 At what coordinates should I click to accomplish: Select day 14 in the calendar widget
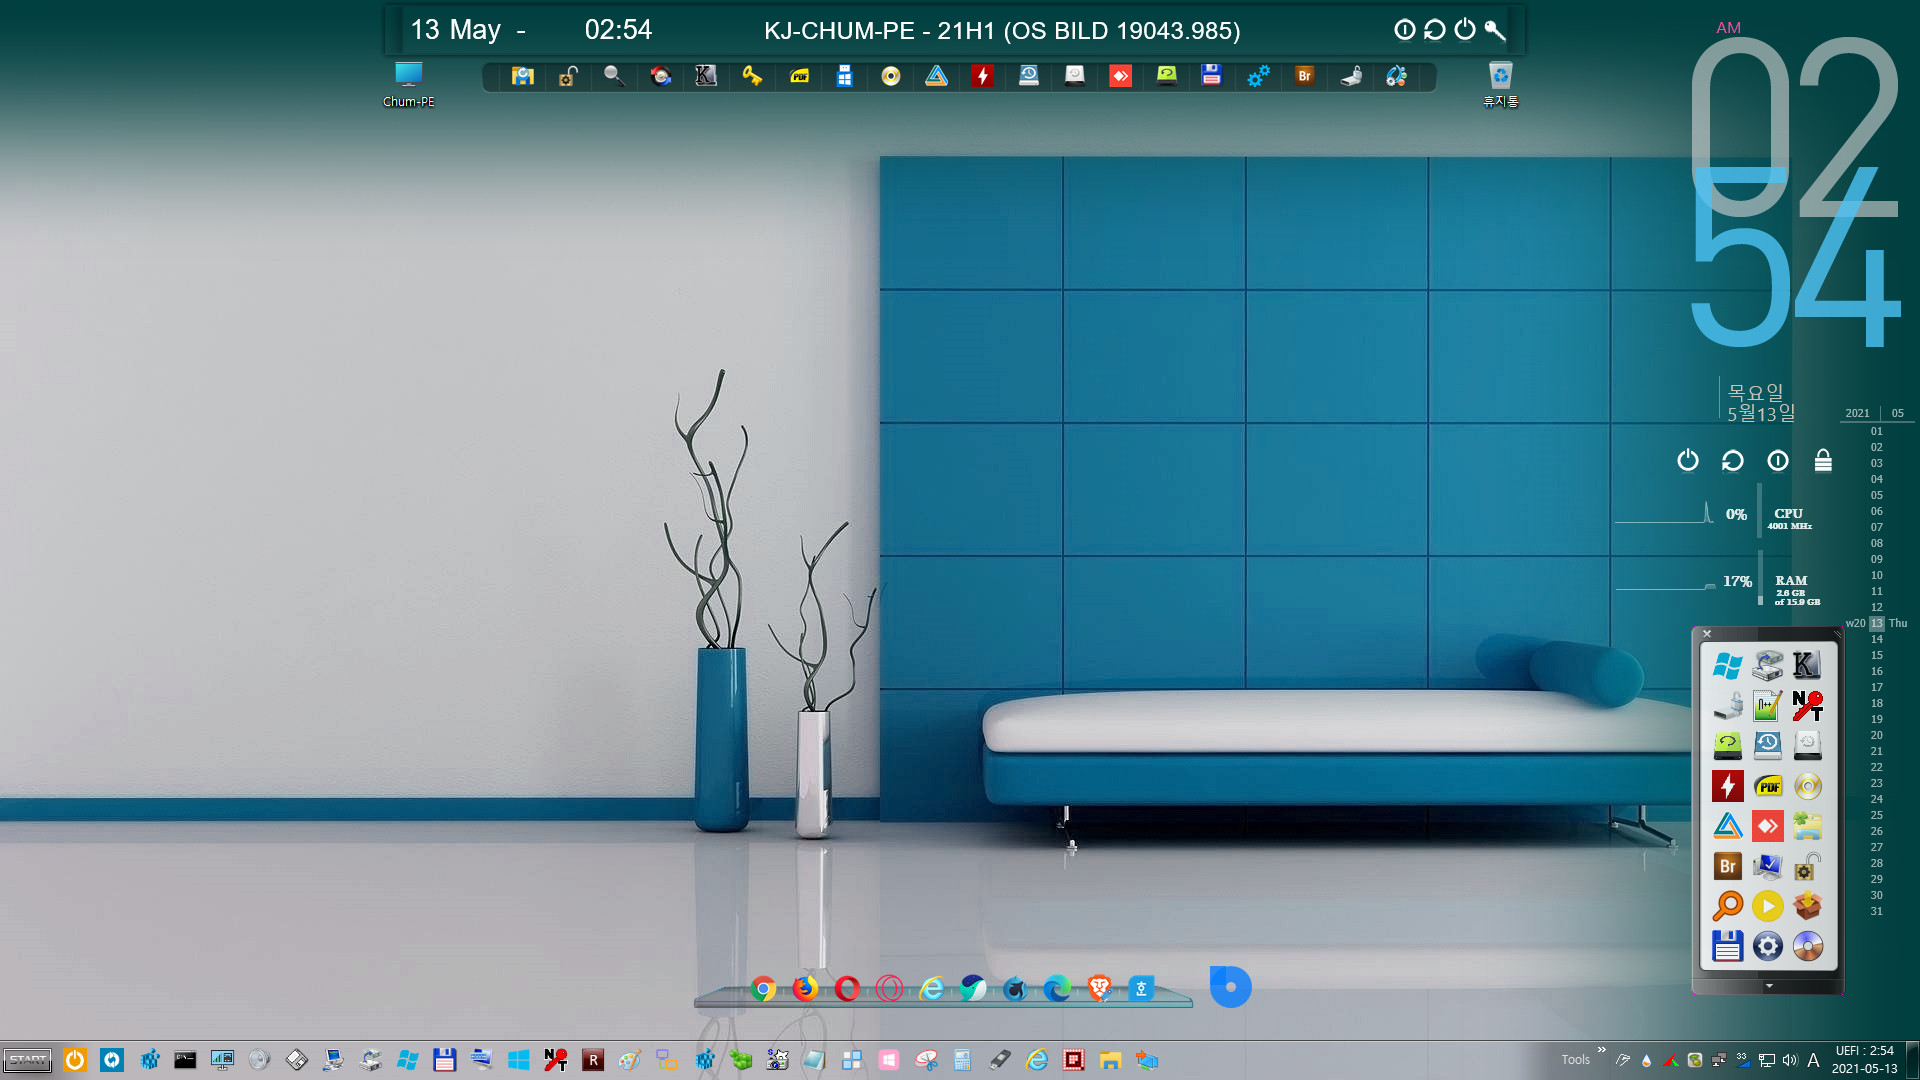tap(1877, 639)
